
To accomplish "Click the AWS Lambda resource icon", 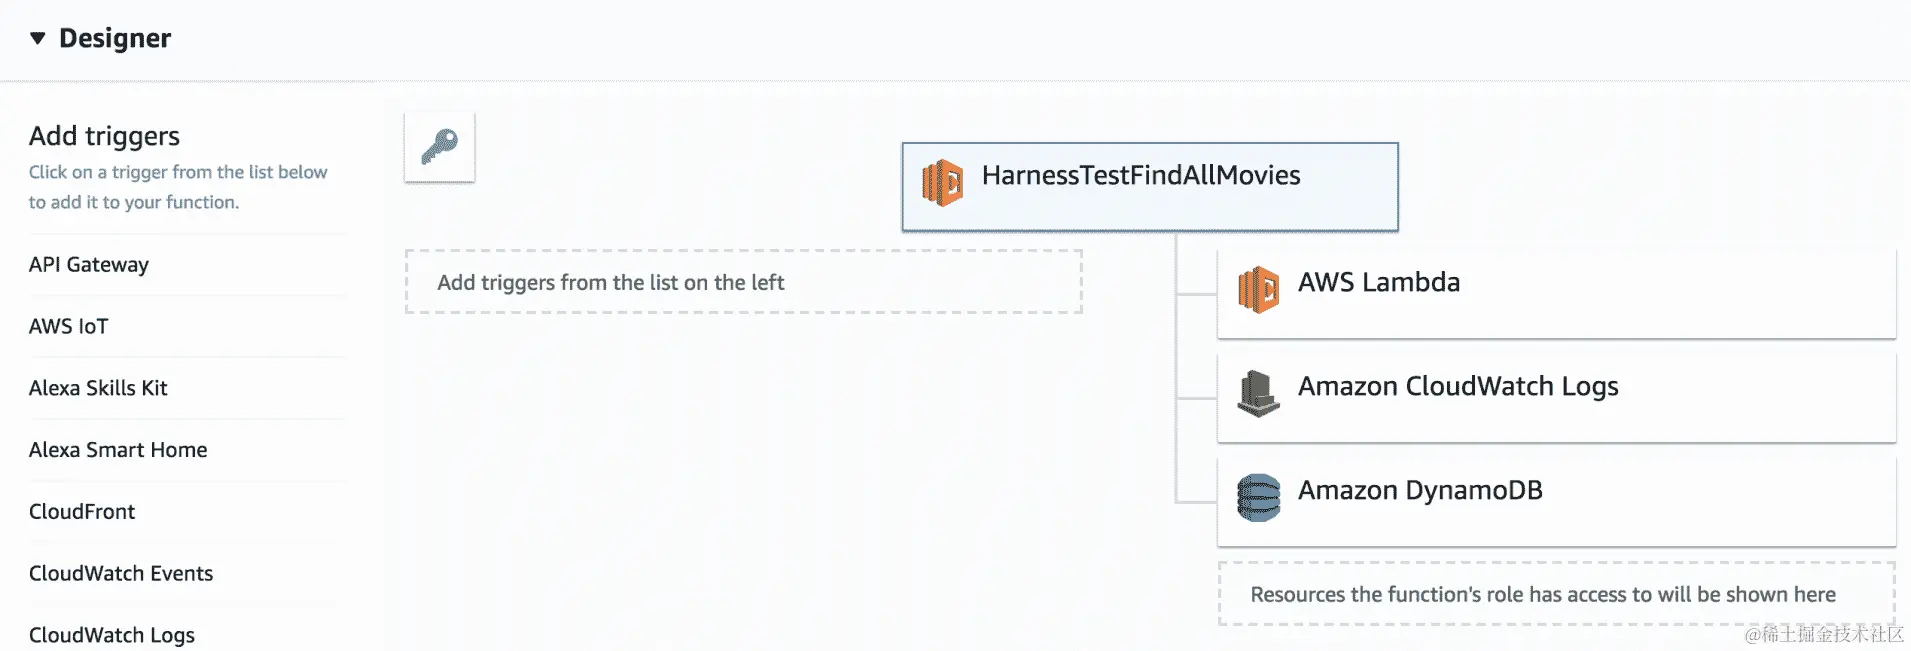I will [x=1258, y=290].
